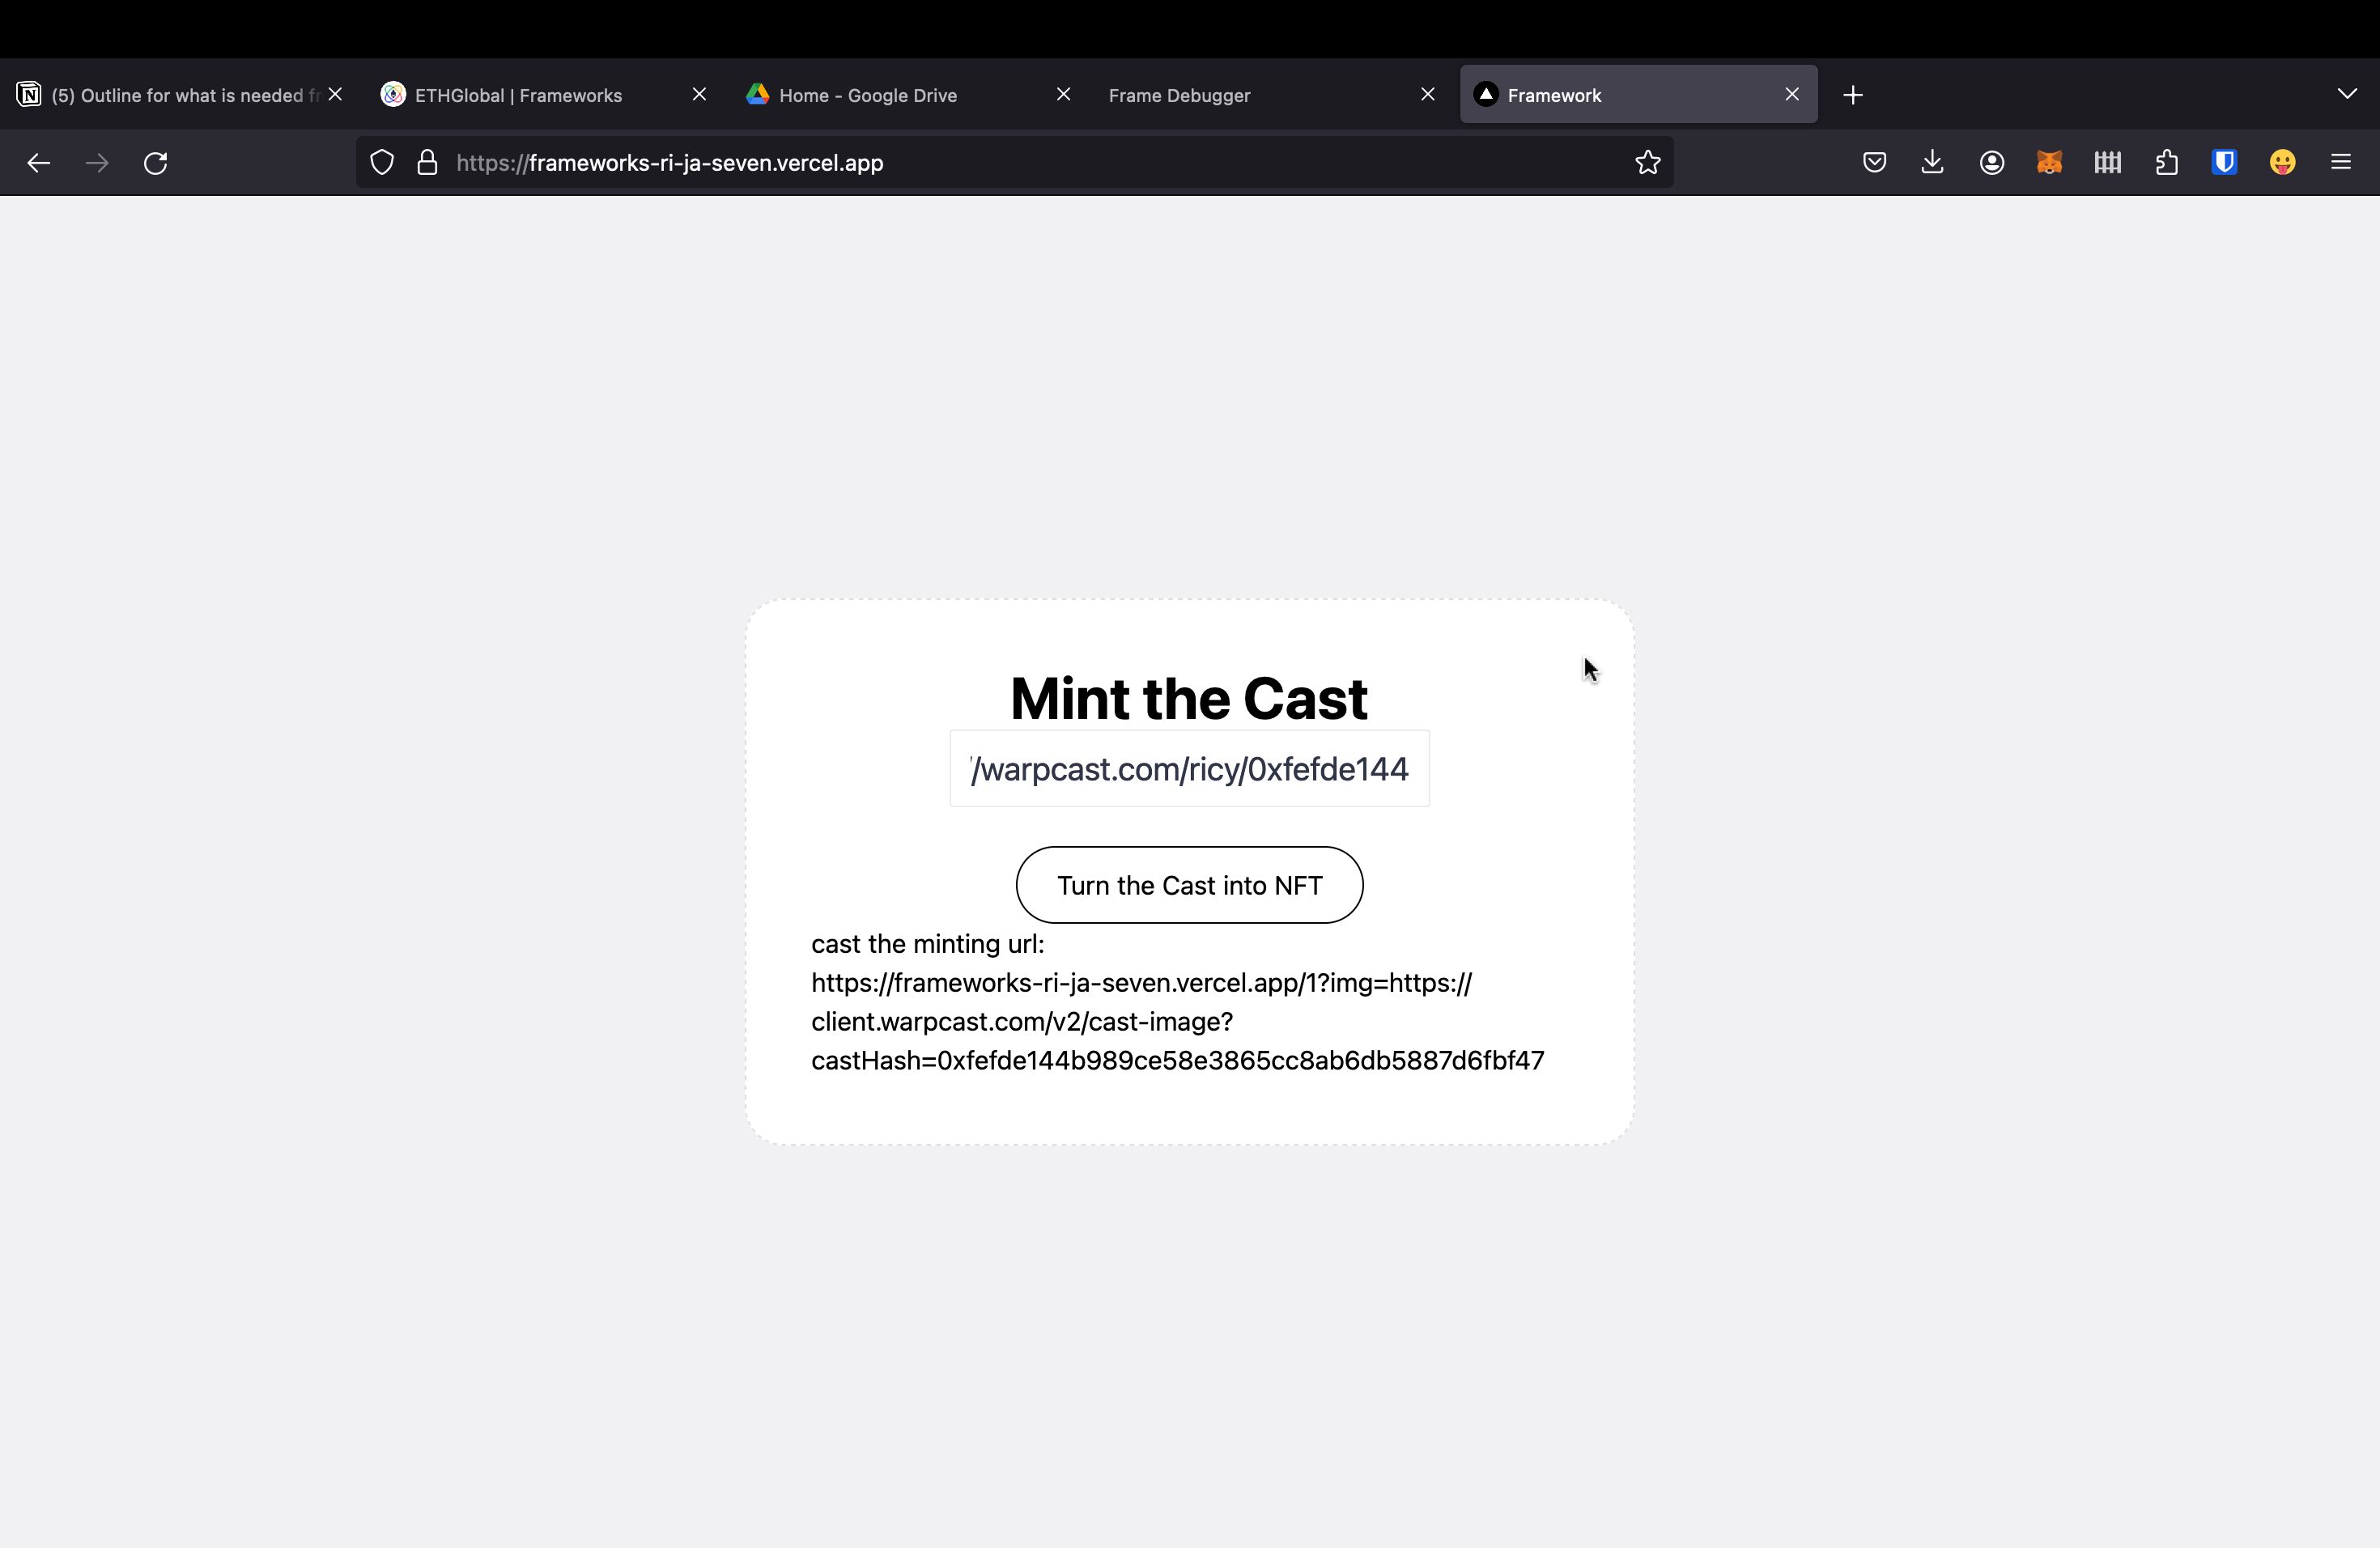Screen dimensions: 2380x1548
Task: Open the Firefox hamburger menu
Action: click(x=2341, y=163)
